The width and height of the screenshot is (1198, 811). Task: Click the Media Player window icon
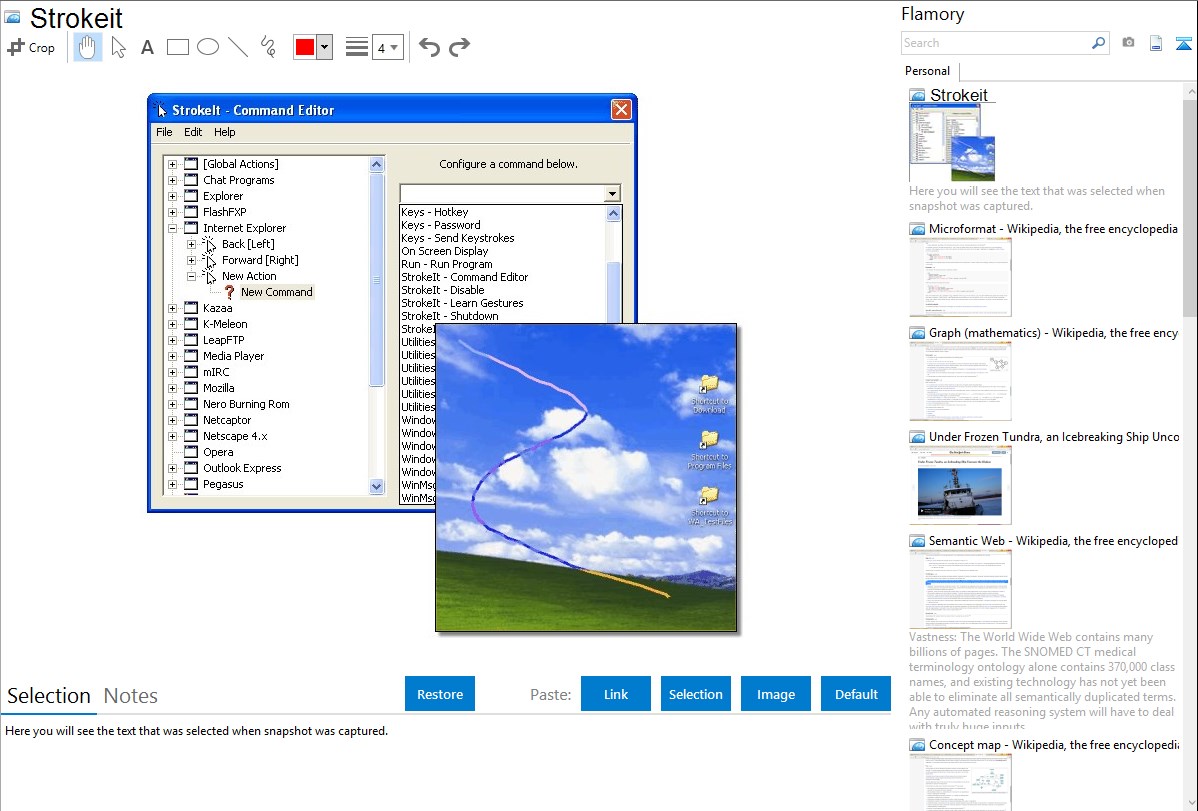tap(191, 356)
